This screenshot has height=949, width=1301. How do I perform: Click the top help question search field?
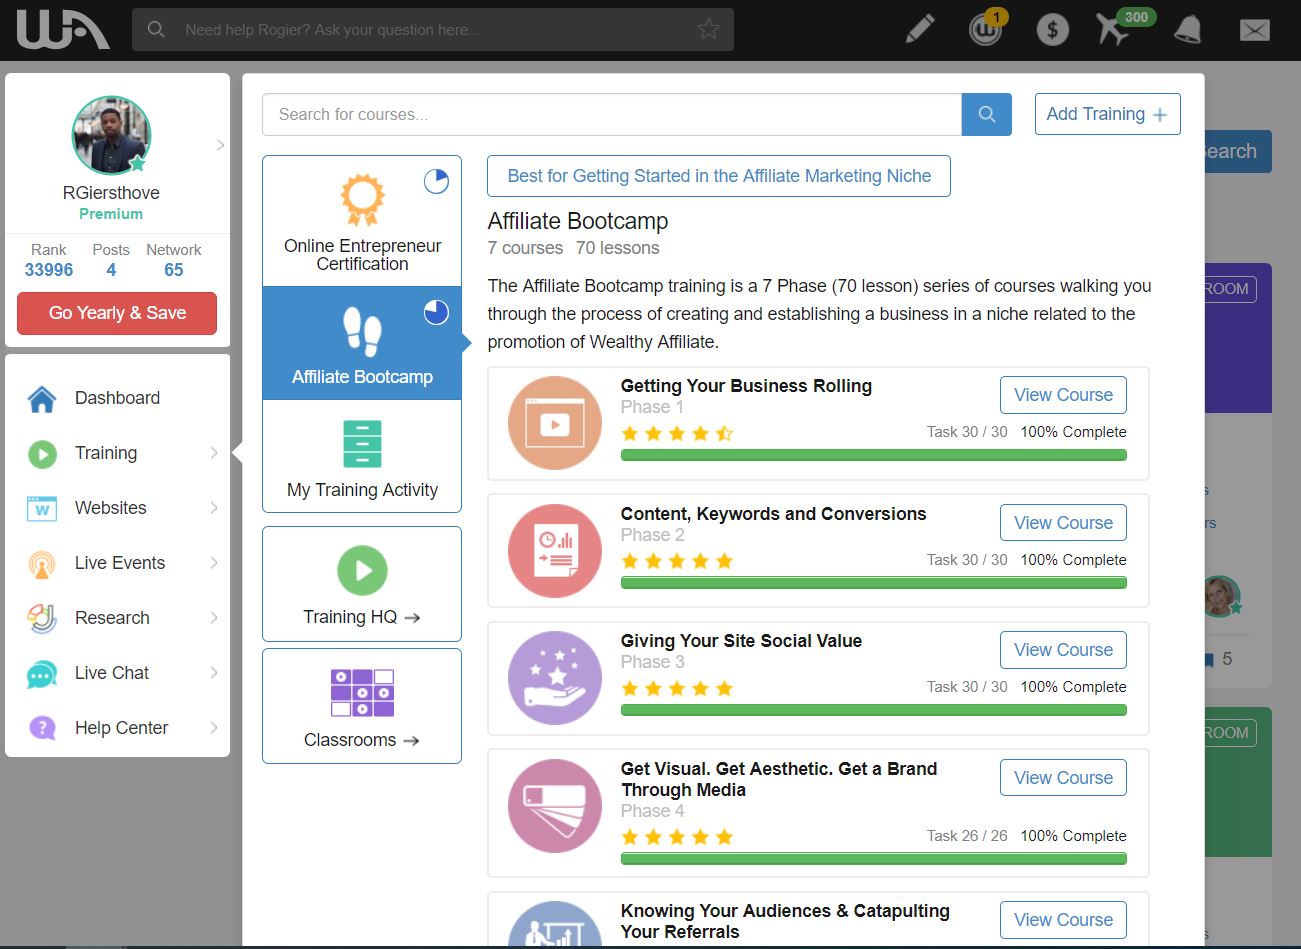tap(433, 30)
